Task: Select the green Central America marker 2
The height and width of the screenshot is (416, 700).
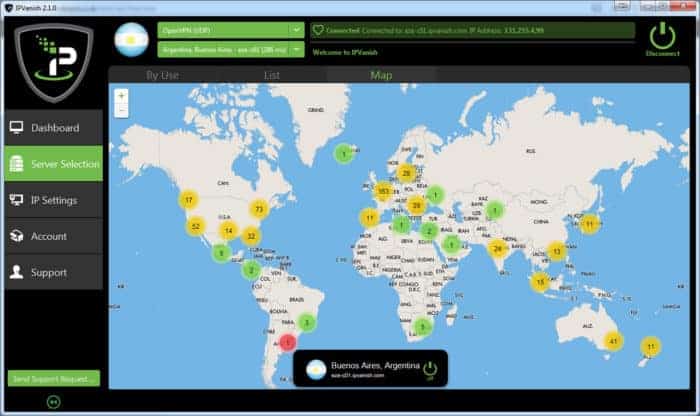Action: point(251,270)
